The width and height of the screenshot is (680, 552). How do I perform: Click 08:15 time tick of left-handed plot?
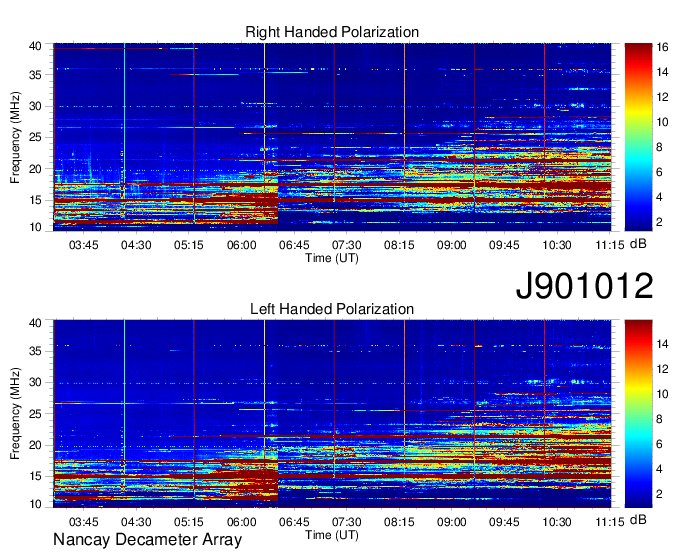click(399, 522)
